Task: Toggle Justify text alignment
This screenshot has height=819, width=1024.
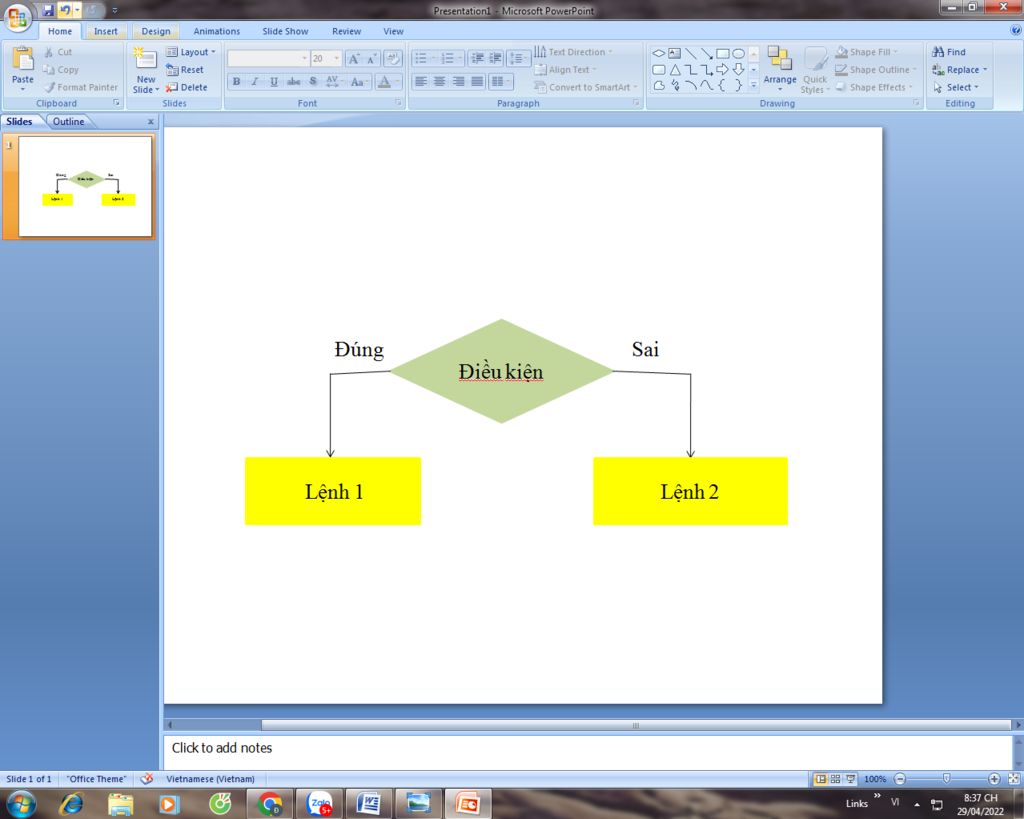Action: 477,82
